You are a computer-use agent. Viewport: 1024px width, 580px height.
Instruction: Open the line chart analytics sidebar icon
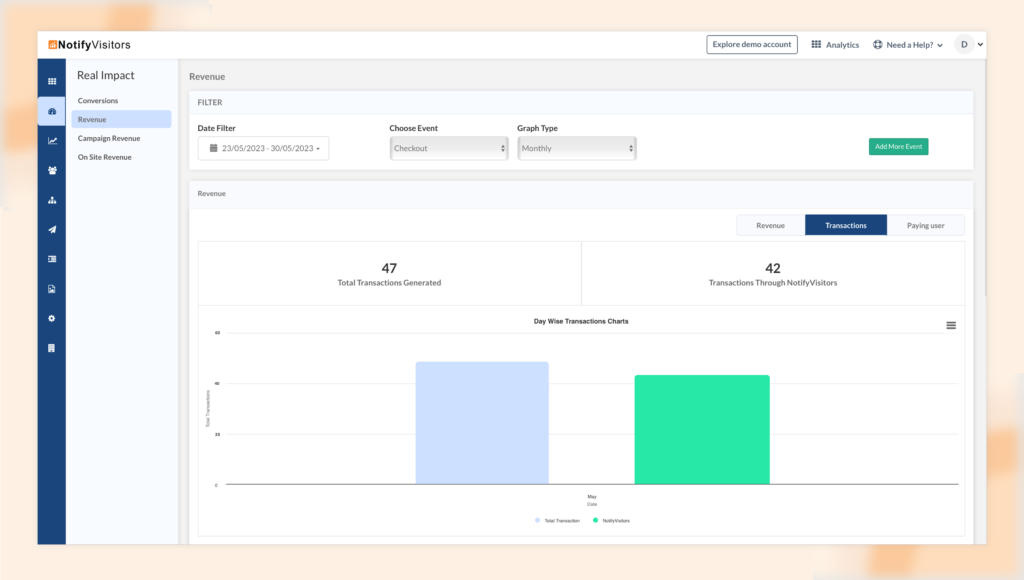pyautogui.click(x=52, y=140)
